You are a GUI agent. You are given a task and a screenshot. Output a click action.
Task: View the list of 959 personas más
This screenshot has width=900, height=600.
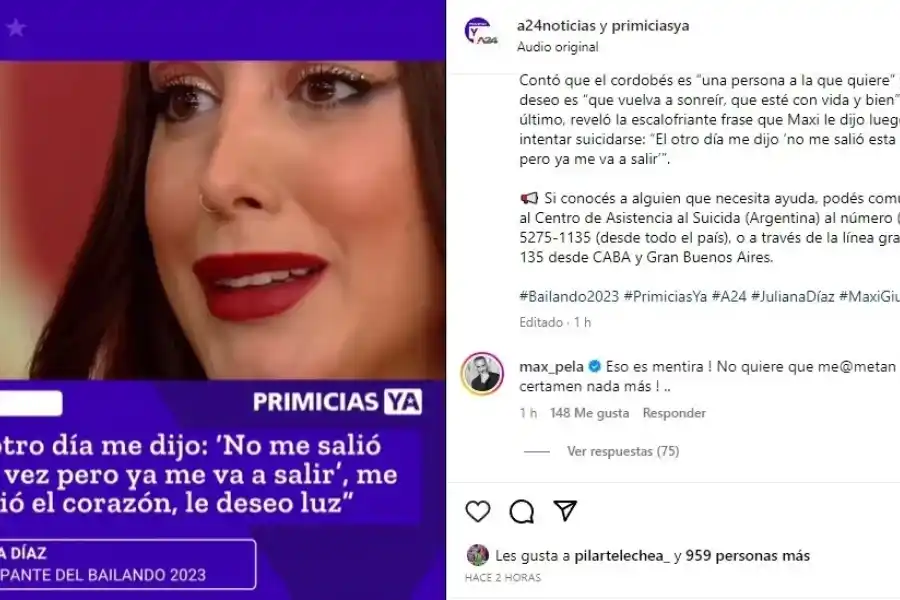[x=747, y=556]
